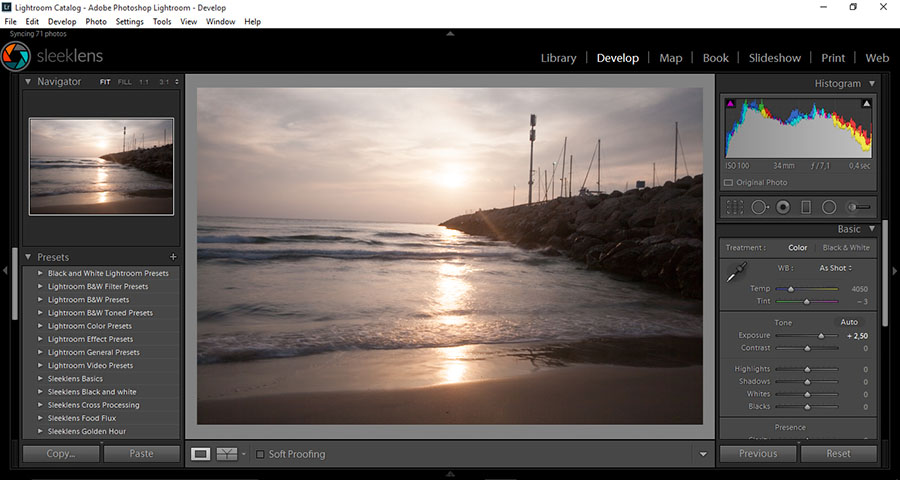
Task: Toggle the Original Photo checkbox
Action: click(728, 183)
